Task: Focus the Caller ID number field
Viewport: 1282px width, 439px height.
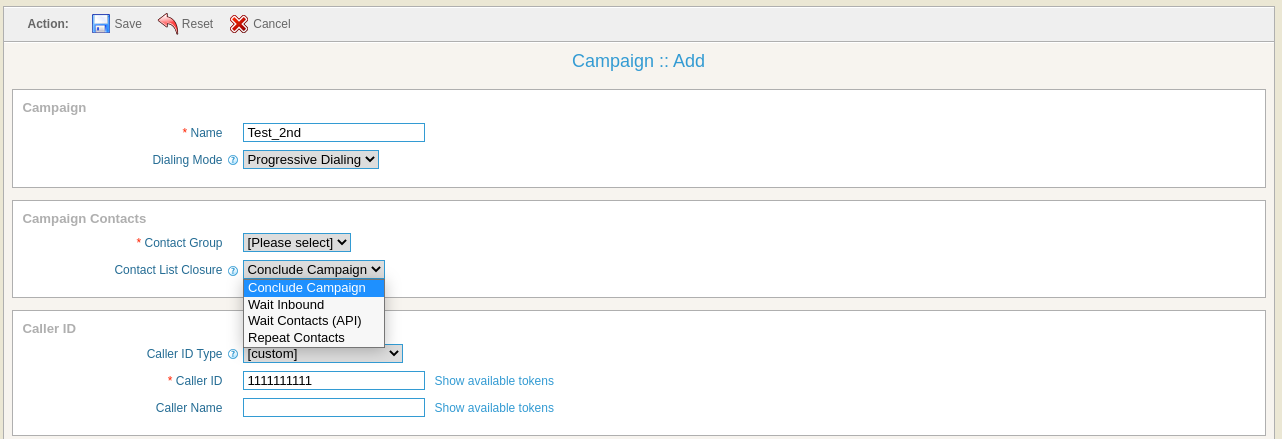Action: (x=334, y=380)
